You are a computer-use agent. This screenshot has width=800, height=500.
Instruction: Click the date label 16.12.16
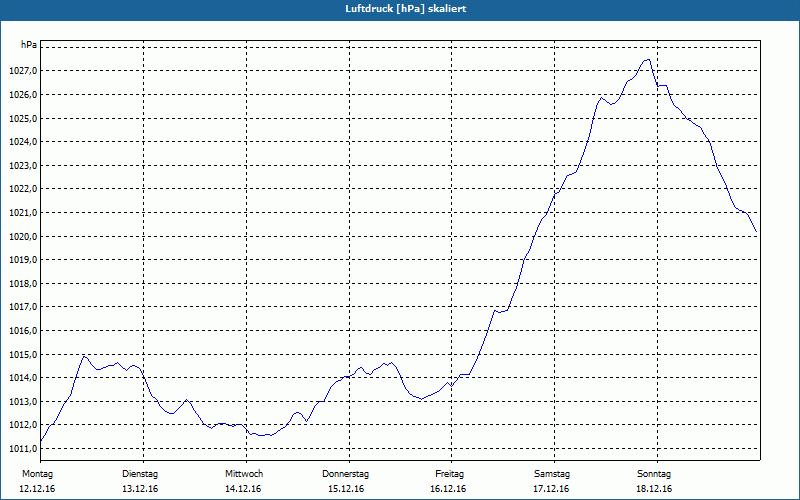coord(448,489)
